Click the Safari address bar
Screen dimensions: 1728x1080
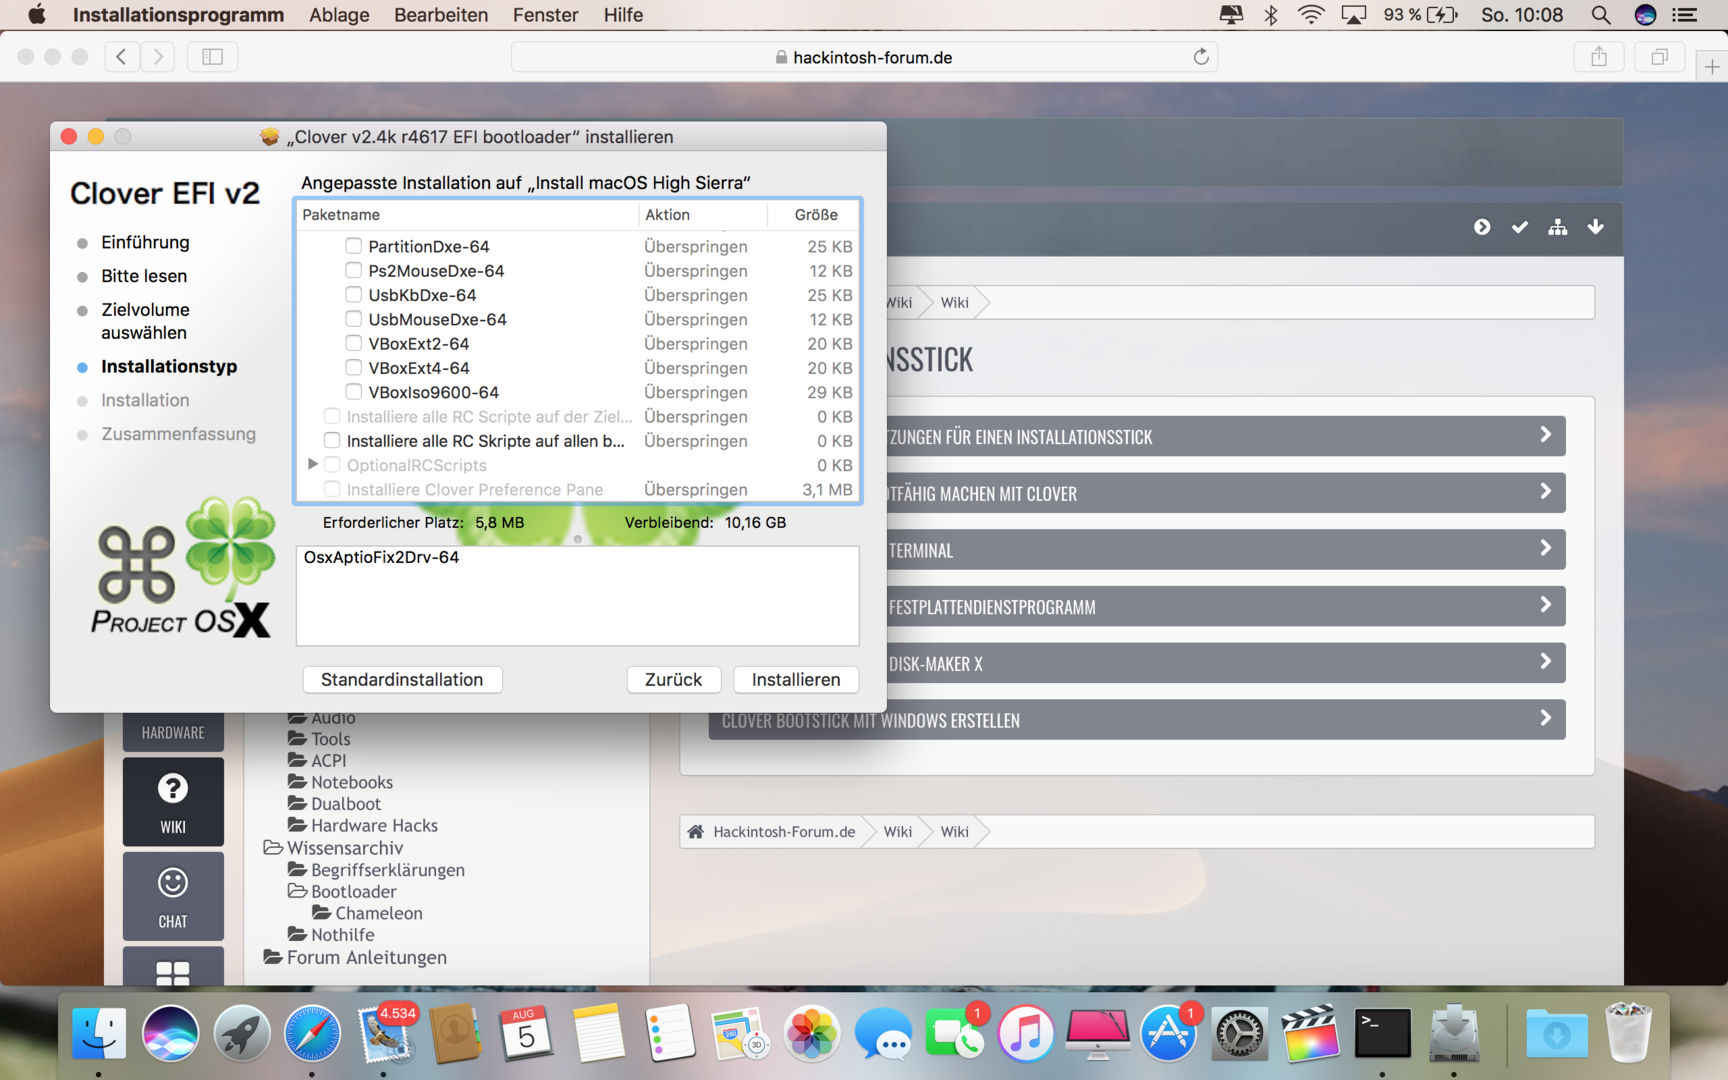point(864,57)
